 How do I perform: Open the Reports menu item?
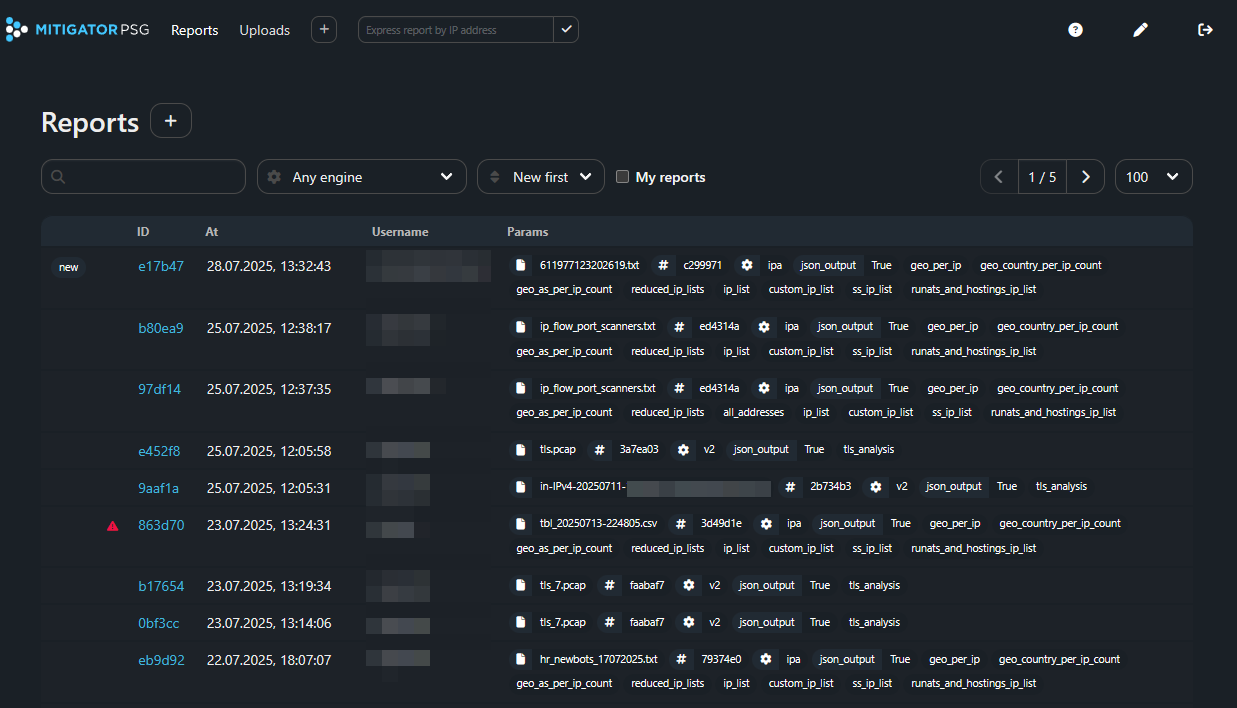point(194,30)
